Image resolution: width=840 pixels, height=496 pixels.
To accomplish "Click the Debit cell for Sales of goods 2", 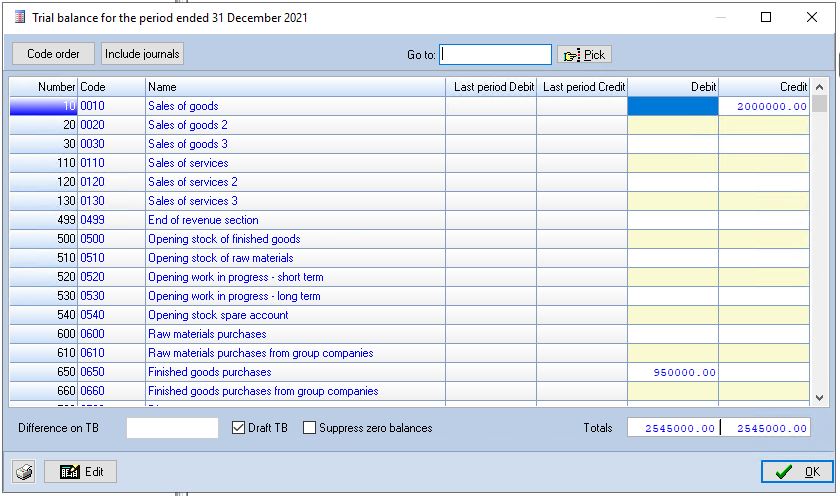I will coord(673,125).
